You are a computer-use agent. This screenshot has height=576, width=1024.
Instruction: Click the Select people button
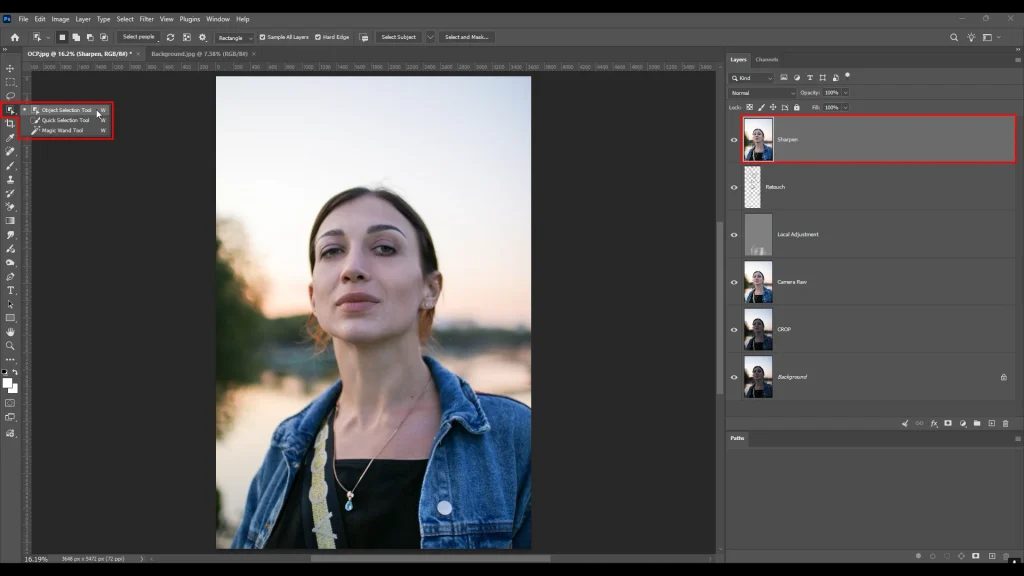pyautogui.click(x=138, y=37)
